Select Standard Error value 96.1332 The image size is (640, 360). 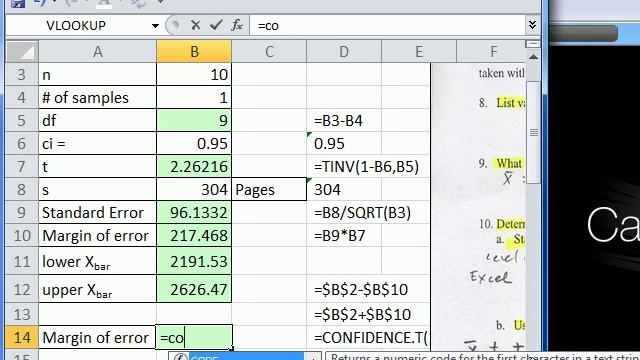[194, 212]
